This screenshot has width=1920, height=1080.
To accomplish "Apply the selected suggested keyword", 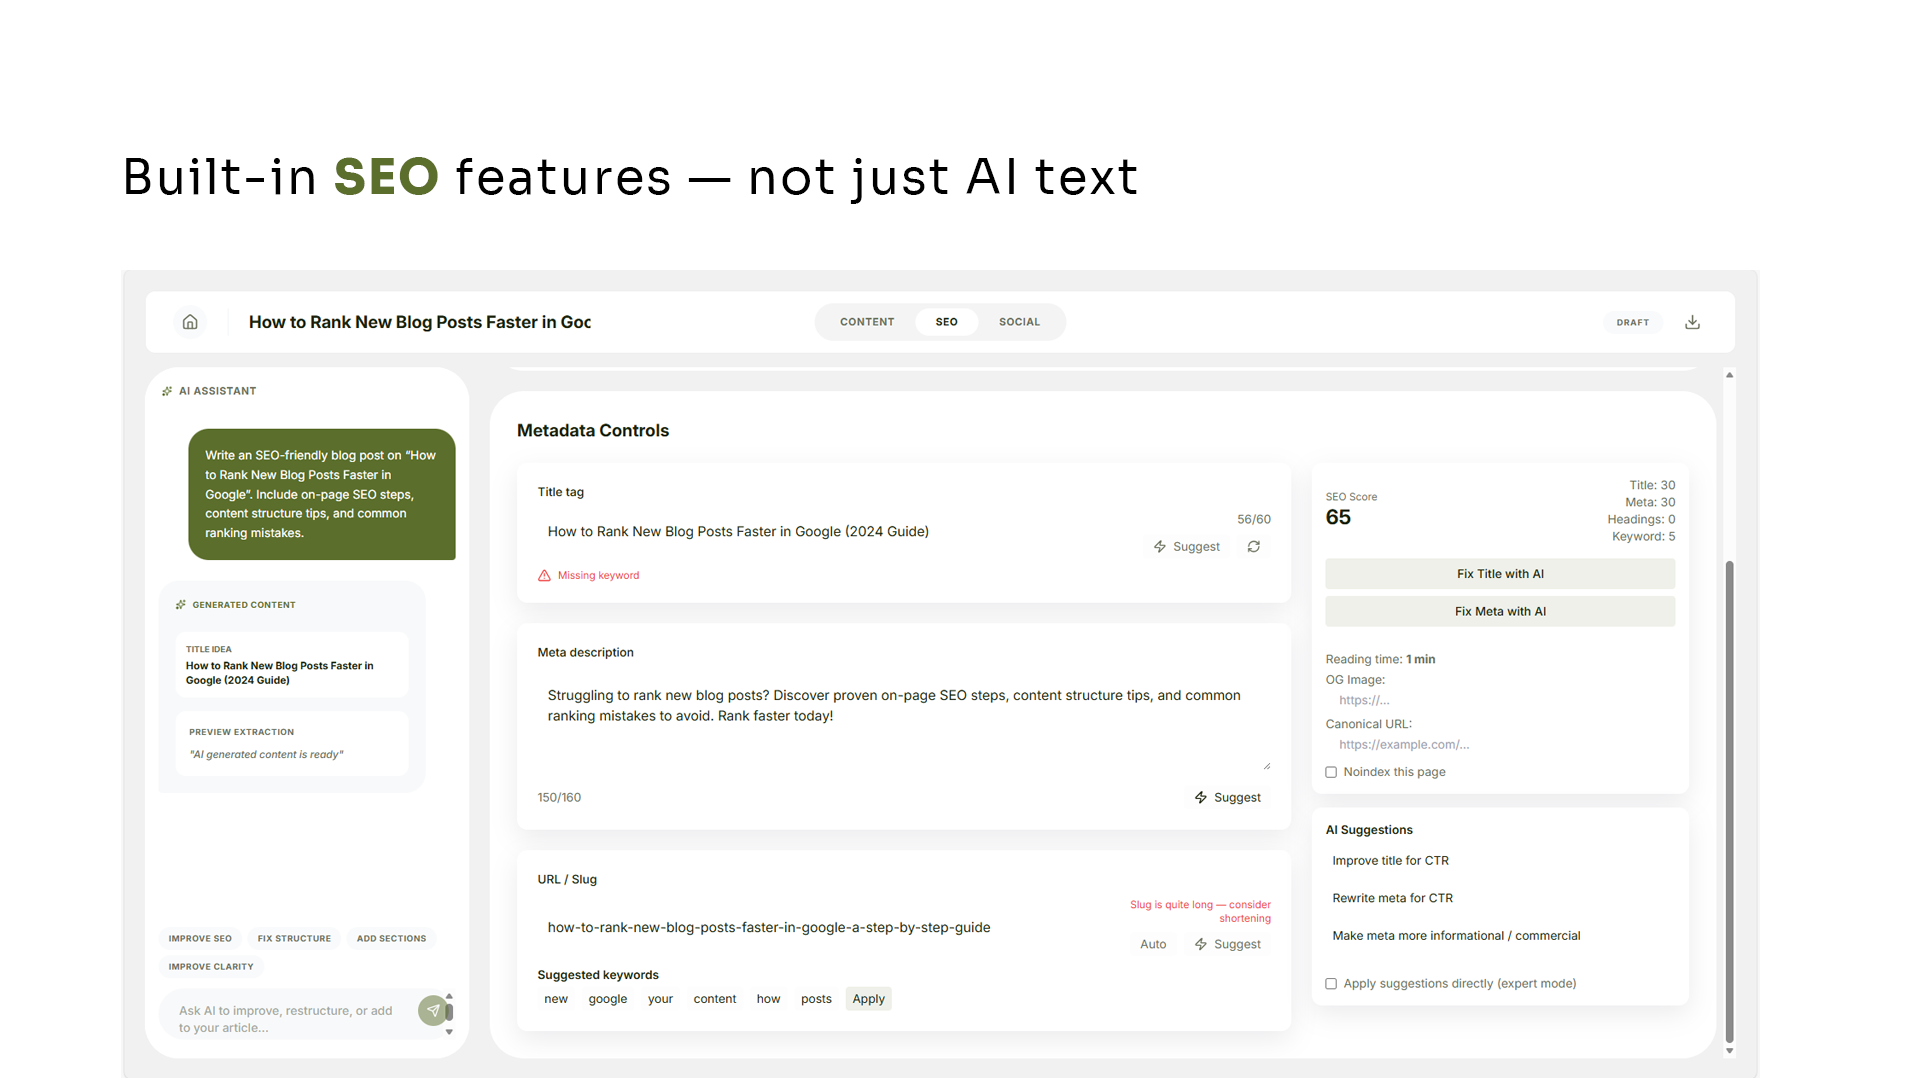I will point(868,998).
